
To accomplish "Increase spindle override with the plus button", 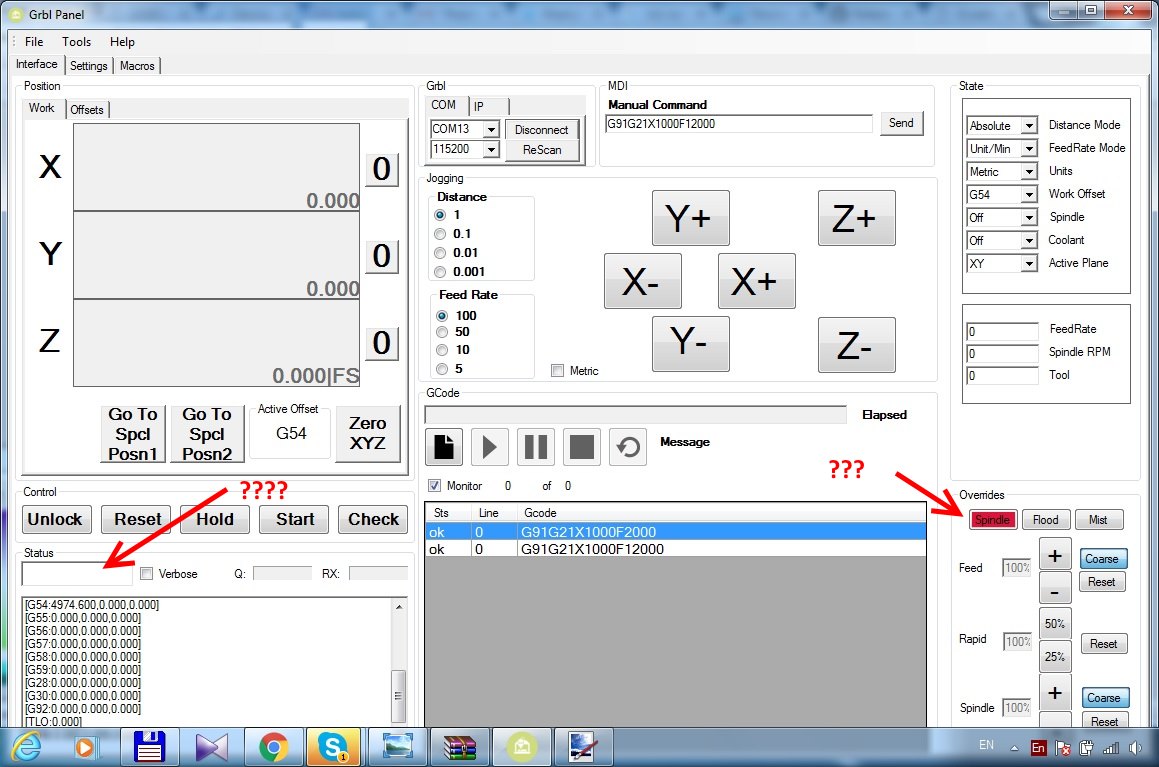I will pos(1055,692).
